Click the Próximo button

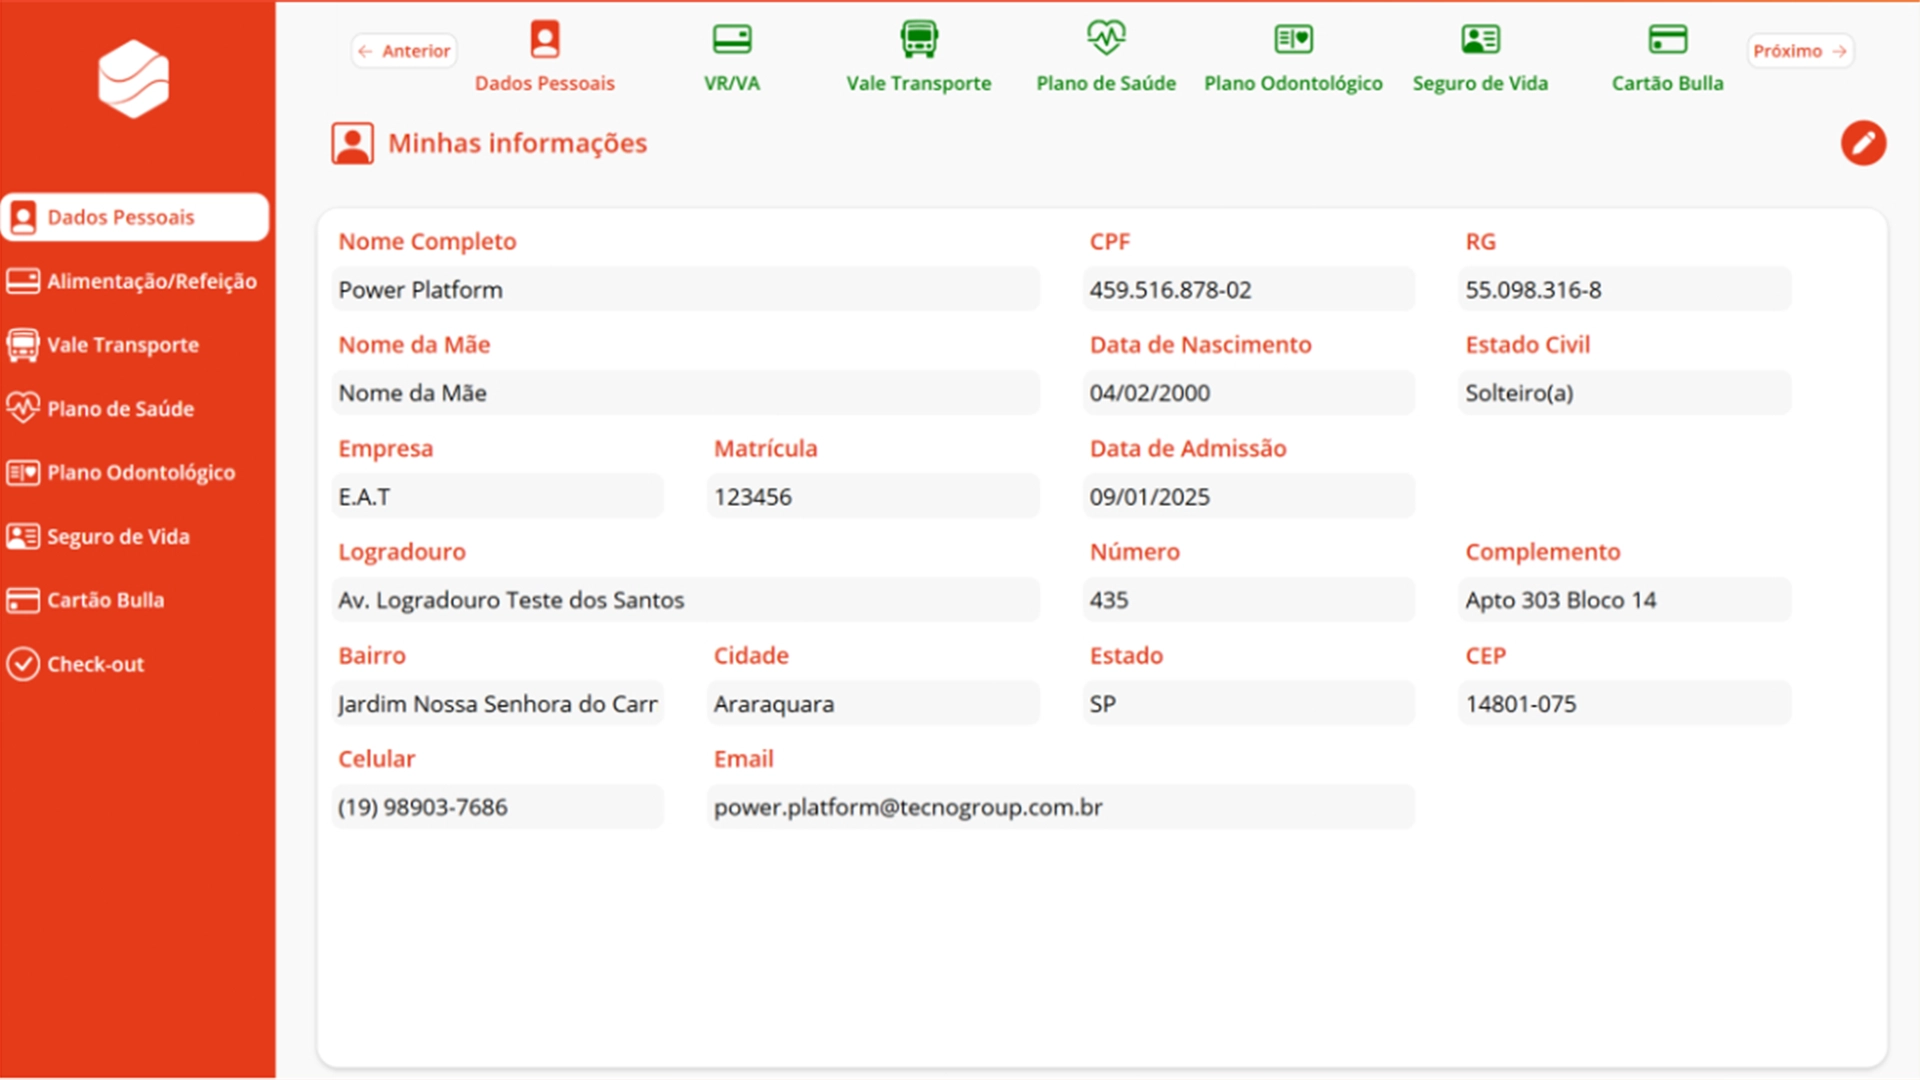pos(1800,51)
